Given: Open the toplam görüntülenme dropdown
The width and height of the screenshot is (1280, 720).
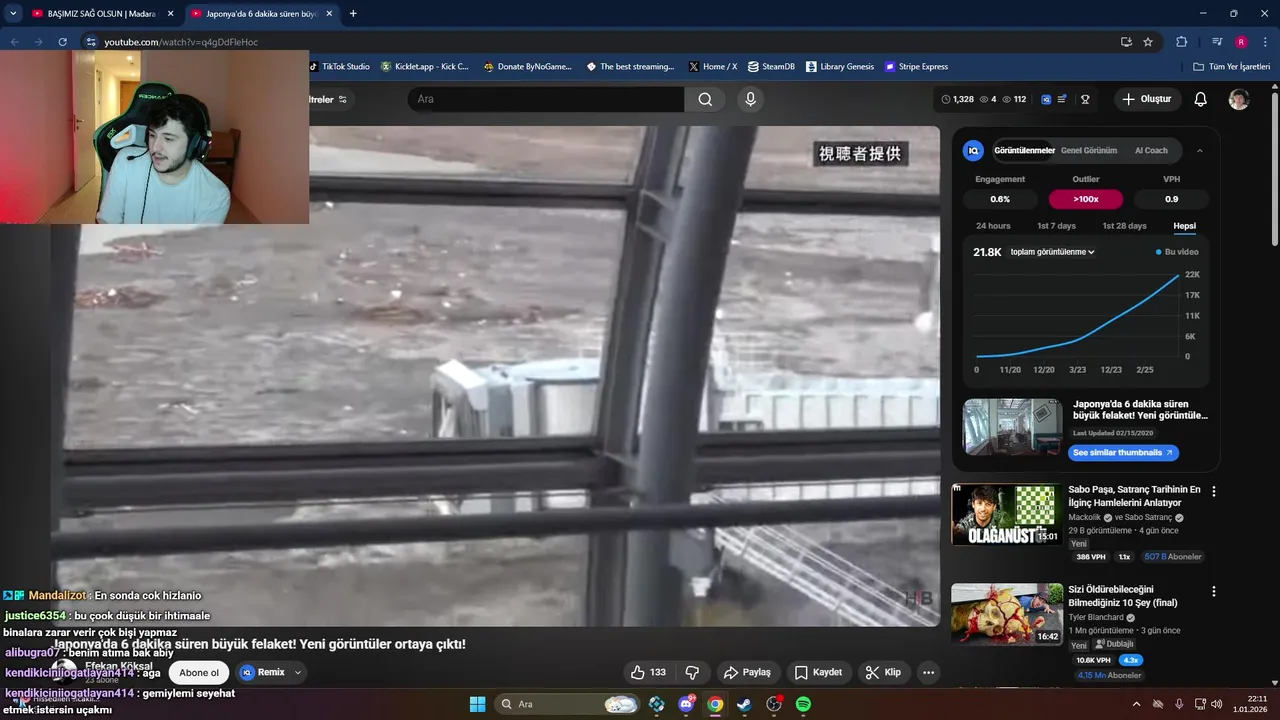Looking at the screenshot, I should click(1052, 252).
